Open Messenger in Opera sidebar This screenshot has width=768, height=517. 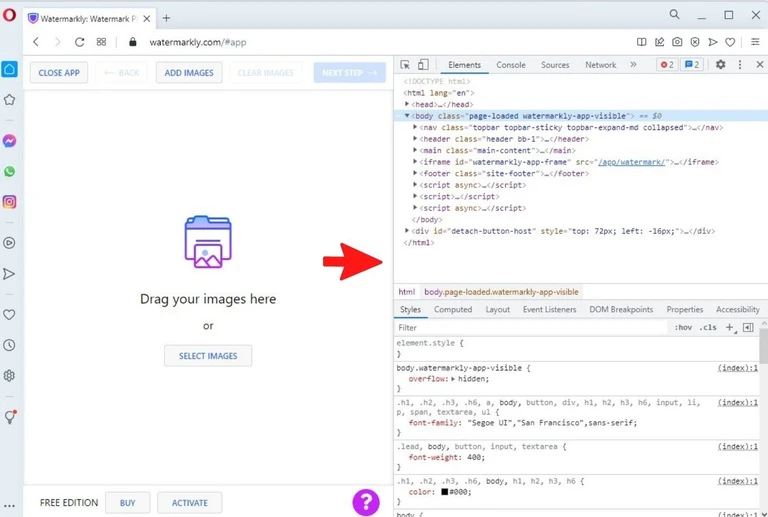(9, 141)
